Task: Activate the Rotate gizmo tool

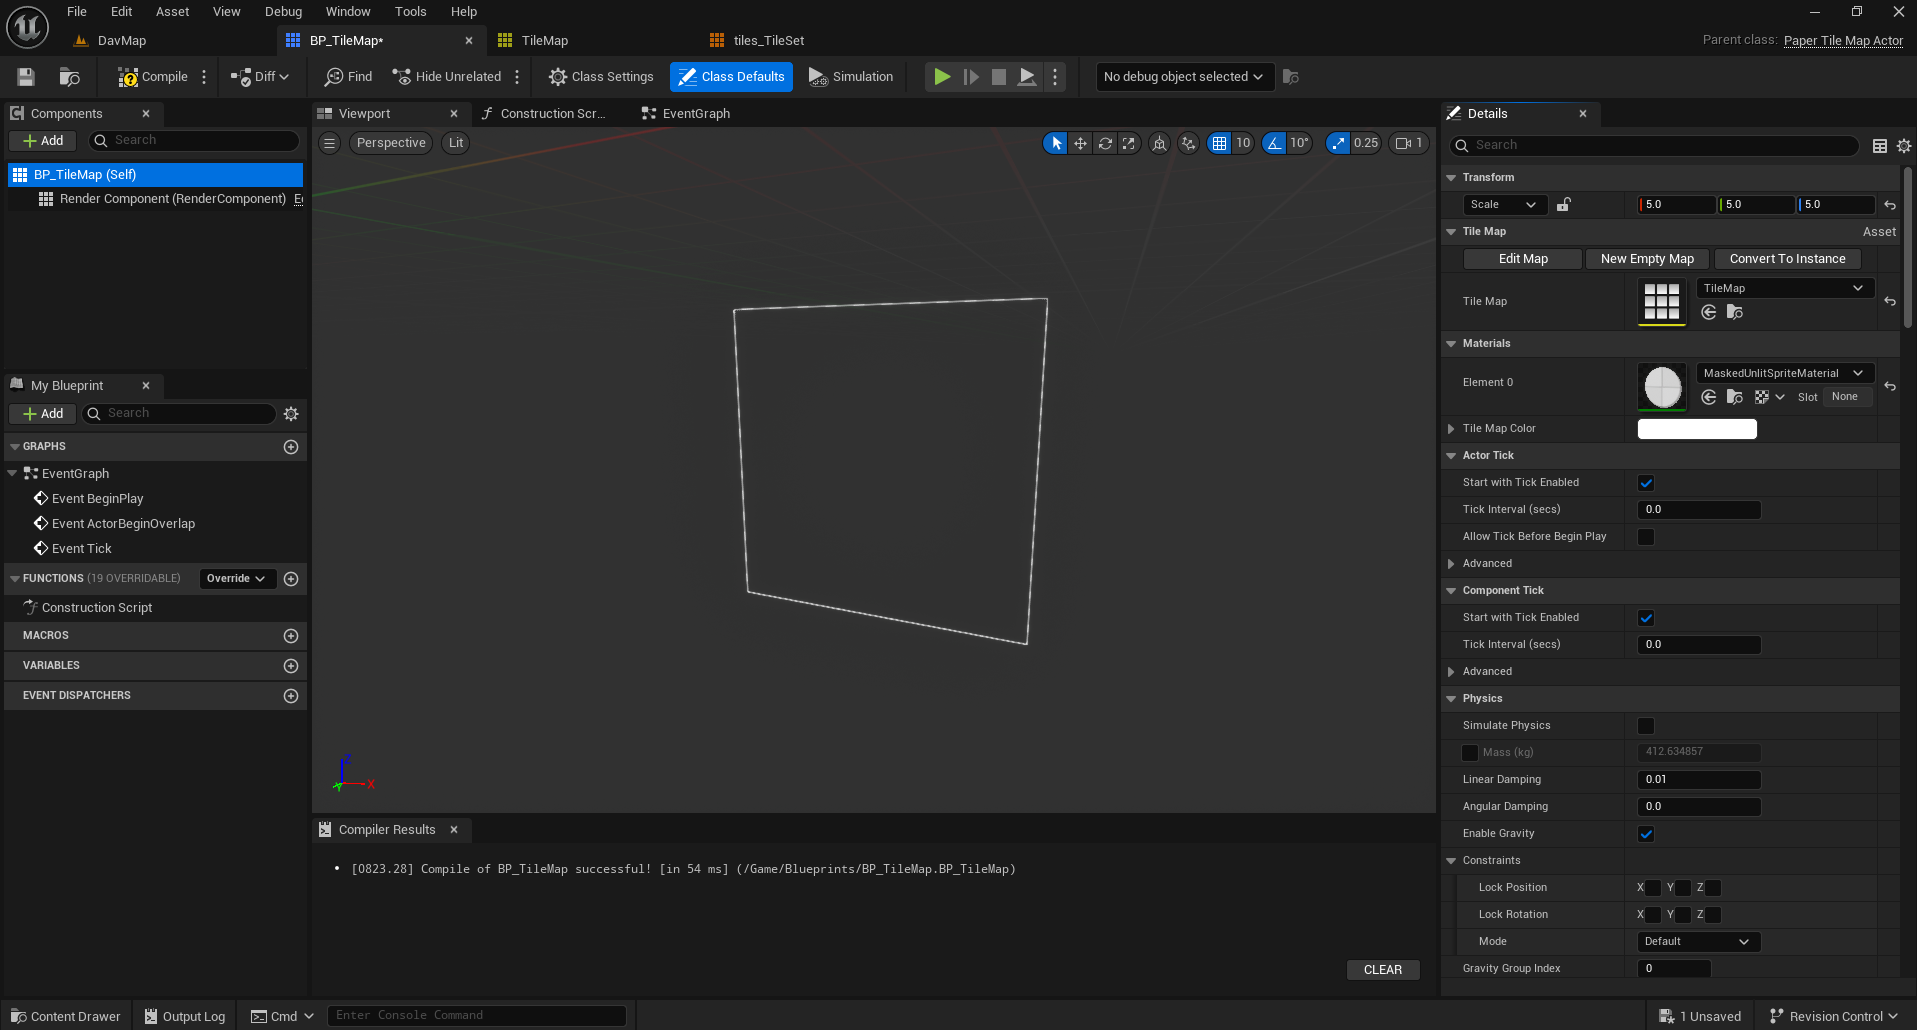Action: tap(1105, 143)
